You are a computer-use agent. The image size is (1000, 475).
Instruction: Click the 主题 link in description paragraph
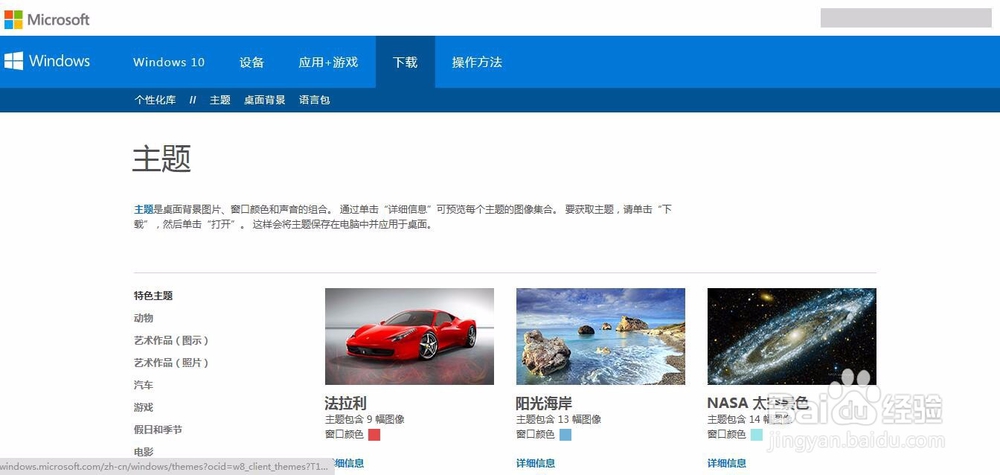point(143,209)
